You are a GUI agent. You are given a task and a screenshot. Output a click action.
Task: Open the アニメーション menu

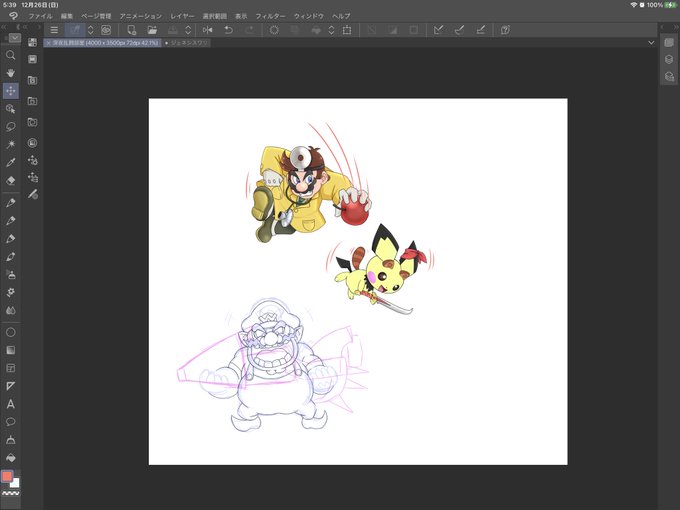(x=141, y=16)
